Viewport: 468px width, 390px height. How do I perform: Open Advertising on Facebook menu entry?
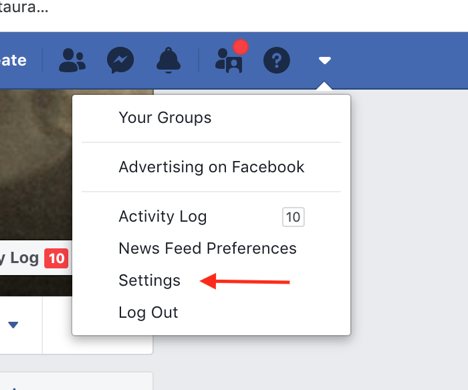point(211,167)
